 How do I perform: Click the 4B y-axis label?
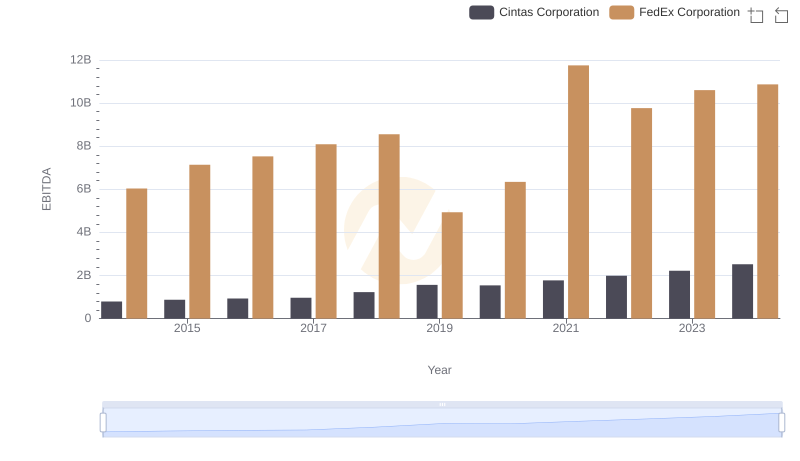[84, 232]
